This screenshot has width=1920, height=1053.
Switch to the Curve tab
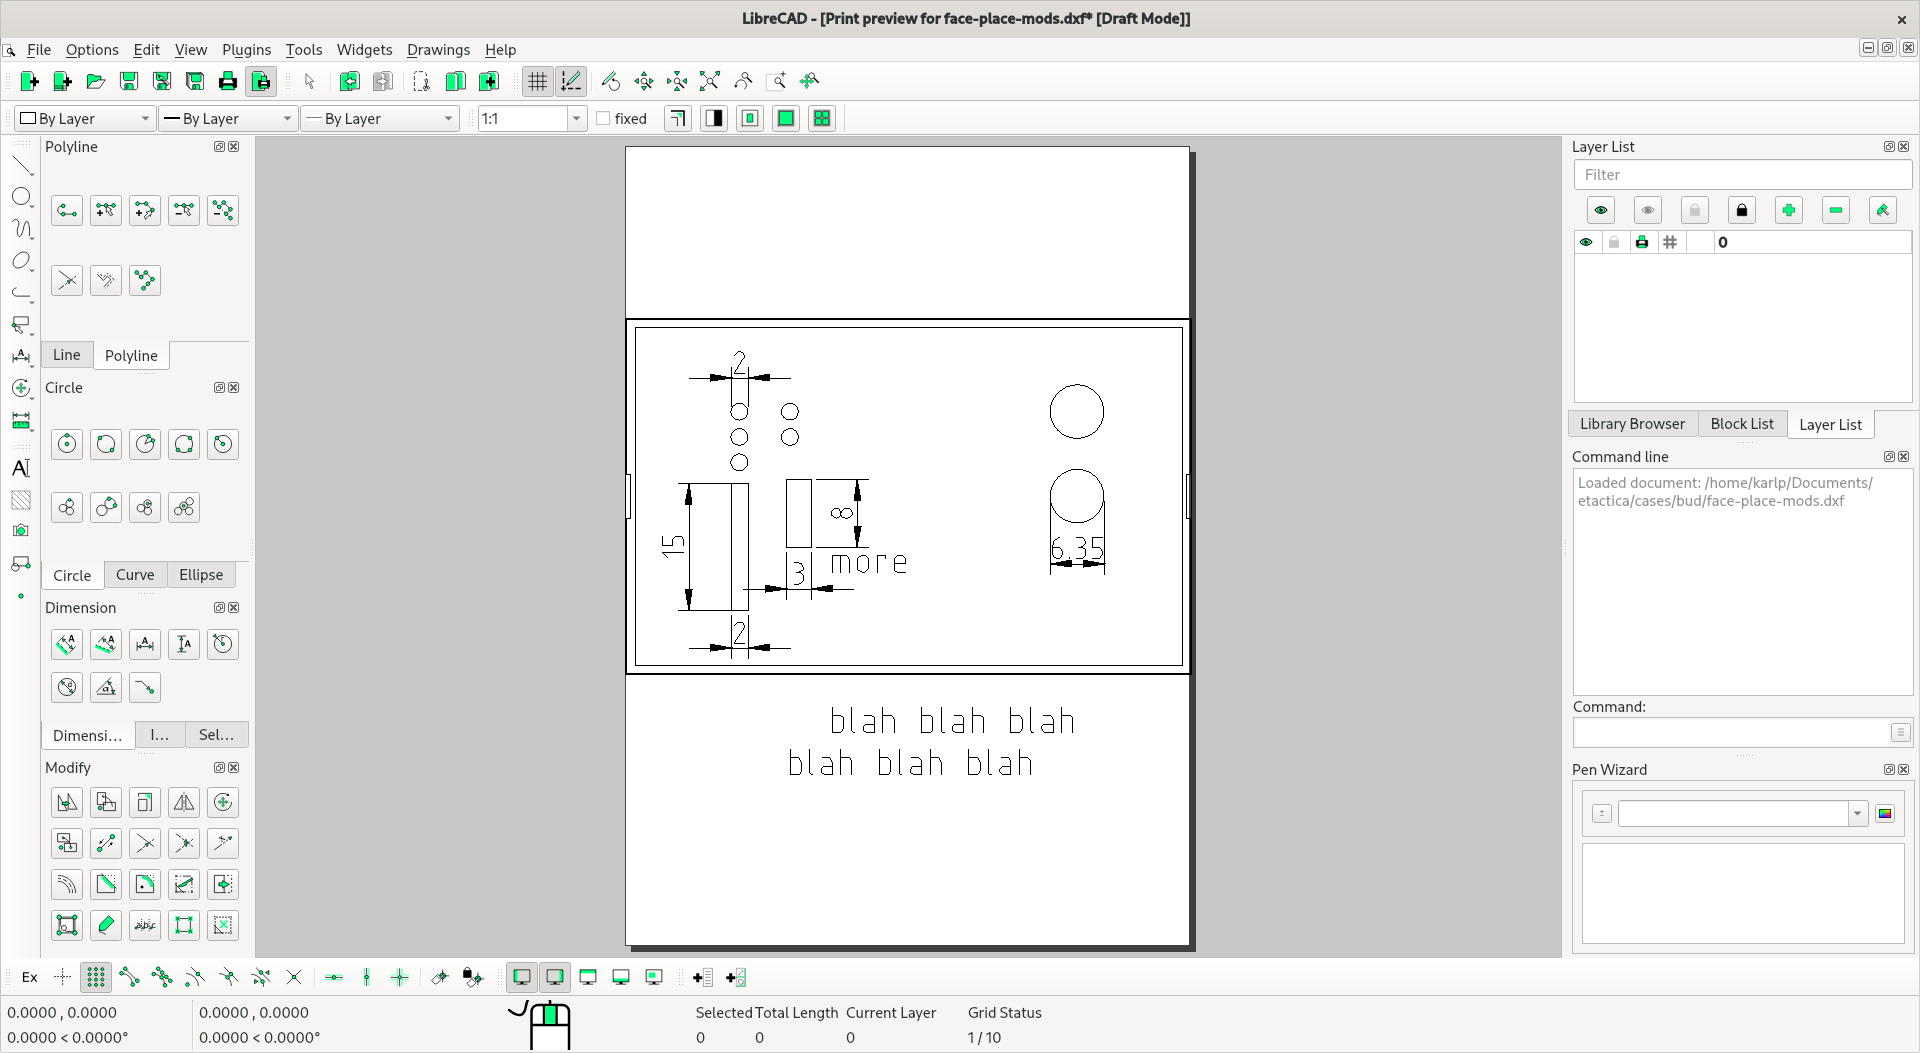click(x=135, y=575)
